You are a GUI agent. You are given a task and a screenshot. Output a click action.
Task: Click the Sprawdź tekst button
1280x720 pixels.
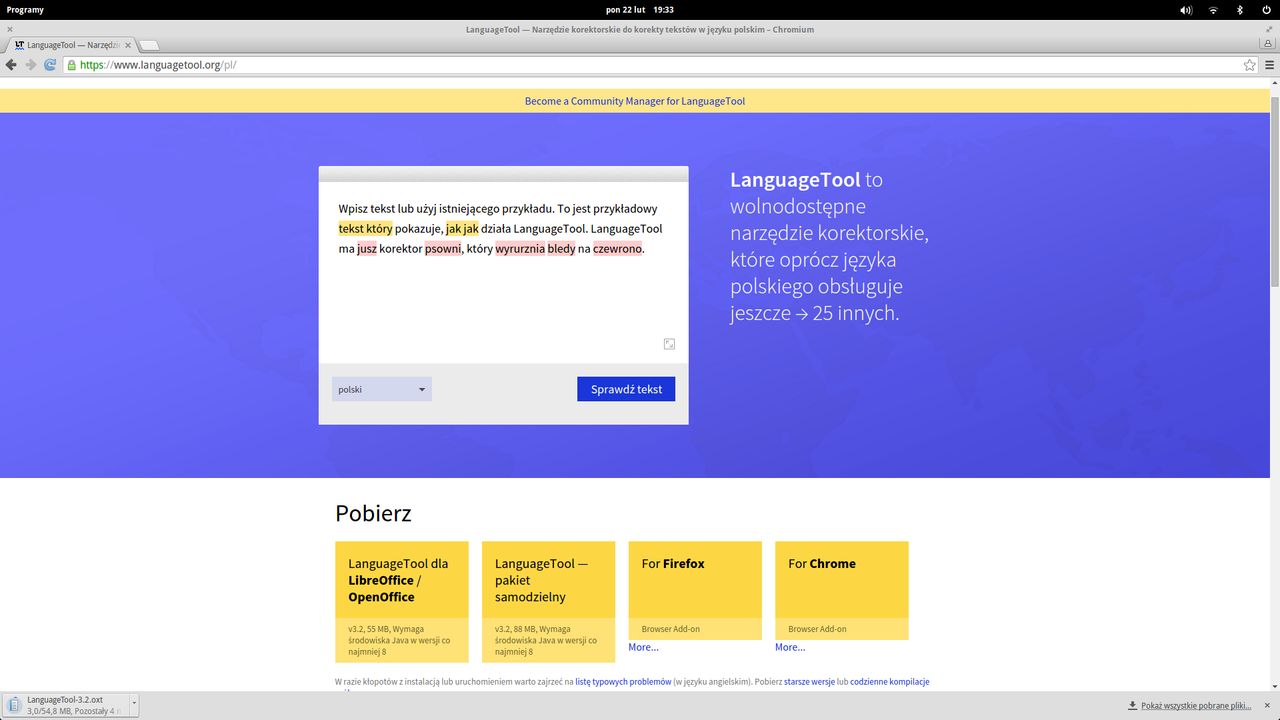click(626, 389)
